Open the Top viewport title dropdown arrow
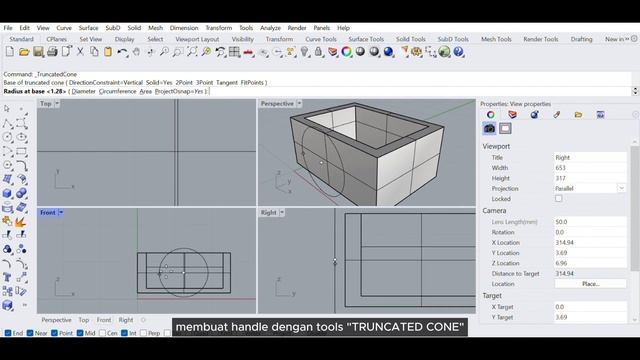Screen dimensions: 640x360 [57, 104]
